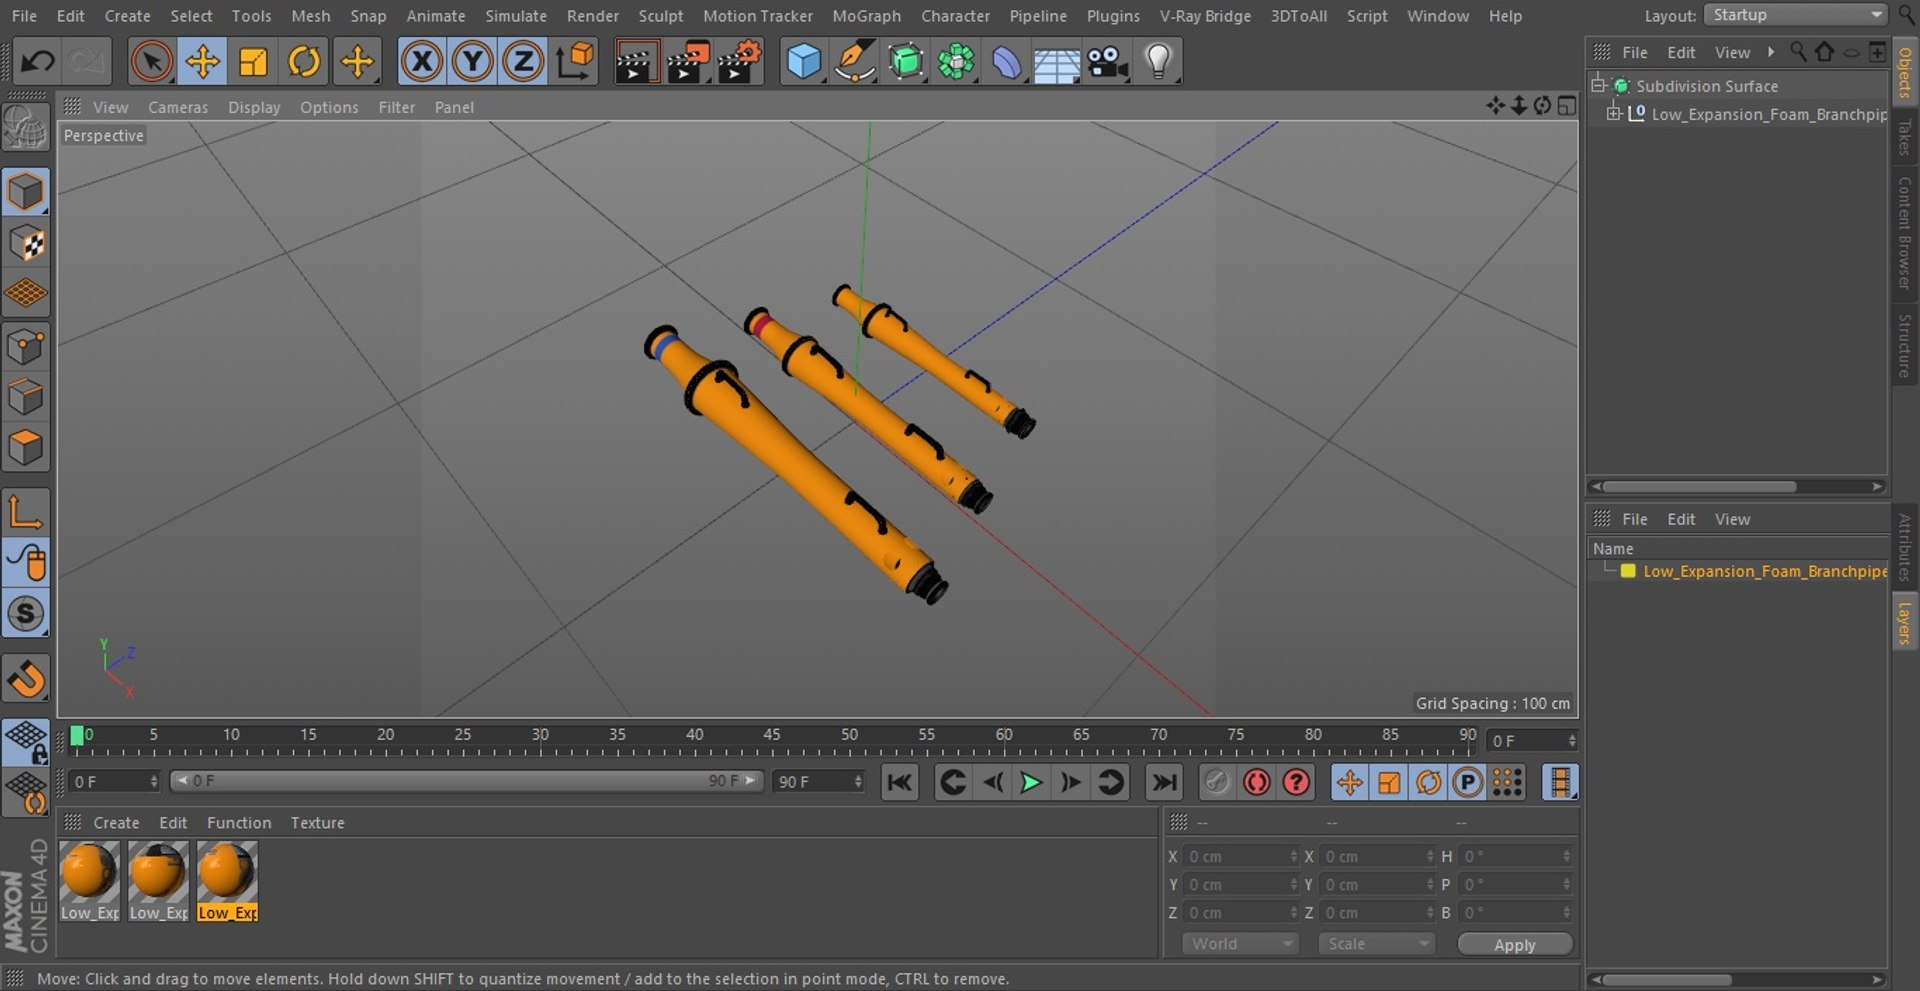This screenshot has height=991, width=1920.
Task: Toggle Z axis lock
Action: 523,62
